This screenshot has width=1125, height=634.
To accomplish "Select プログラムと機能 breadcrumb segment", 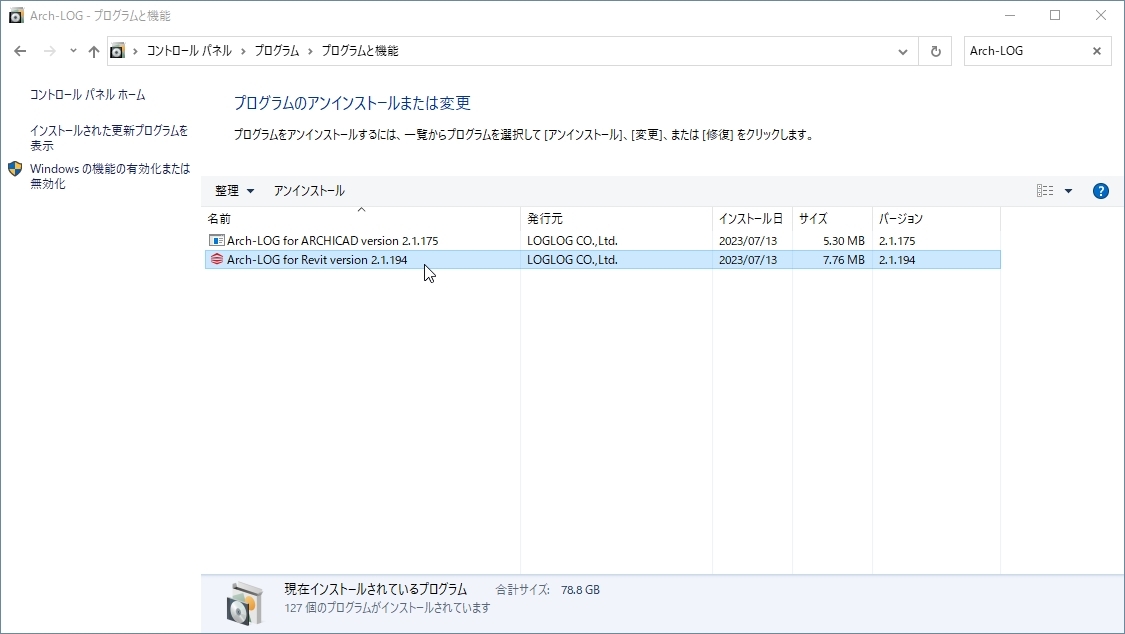I will point(359,51).
